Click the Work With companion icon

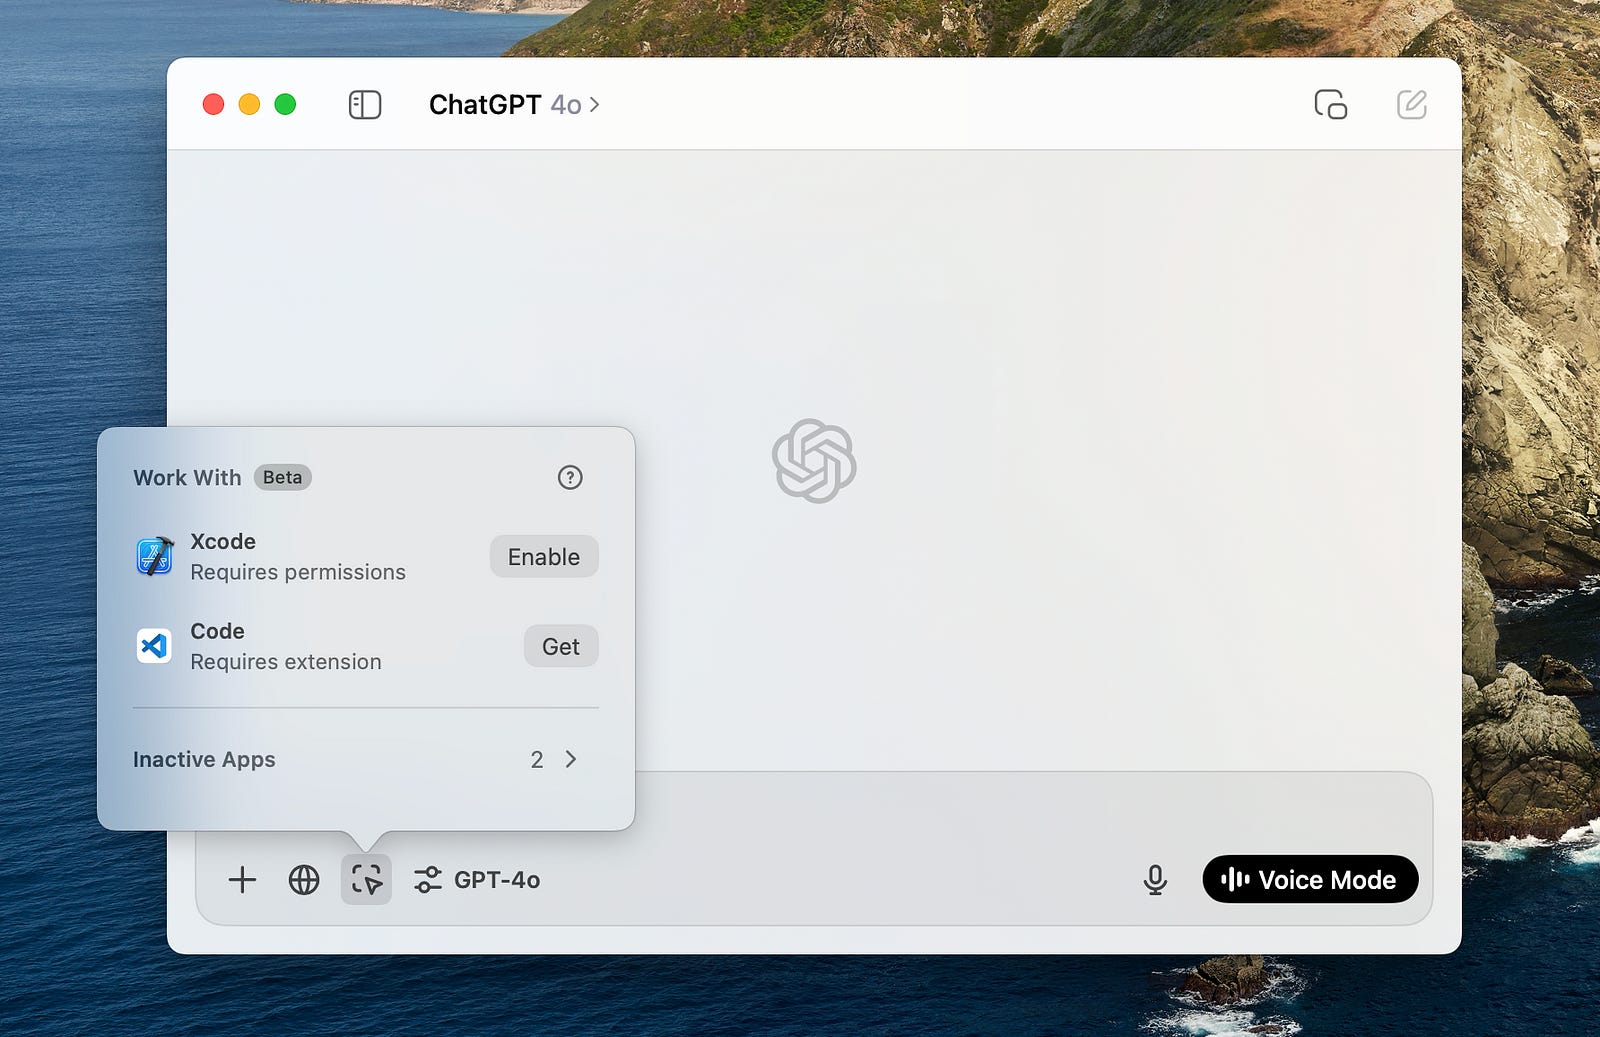(x=366, y=879)
